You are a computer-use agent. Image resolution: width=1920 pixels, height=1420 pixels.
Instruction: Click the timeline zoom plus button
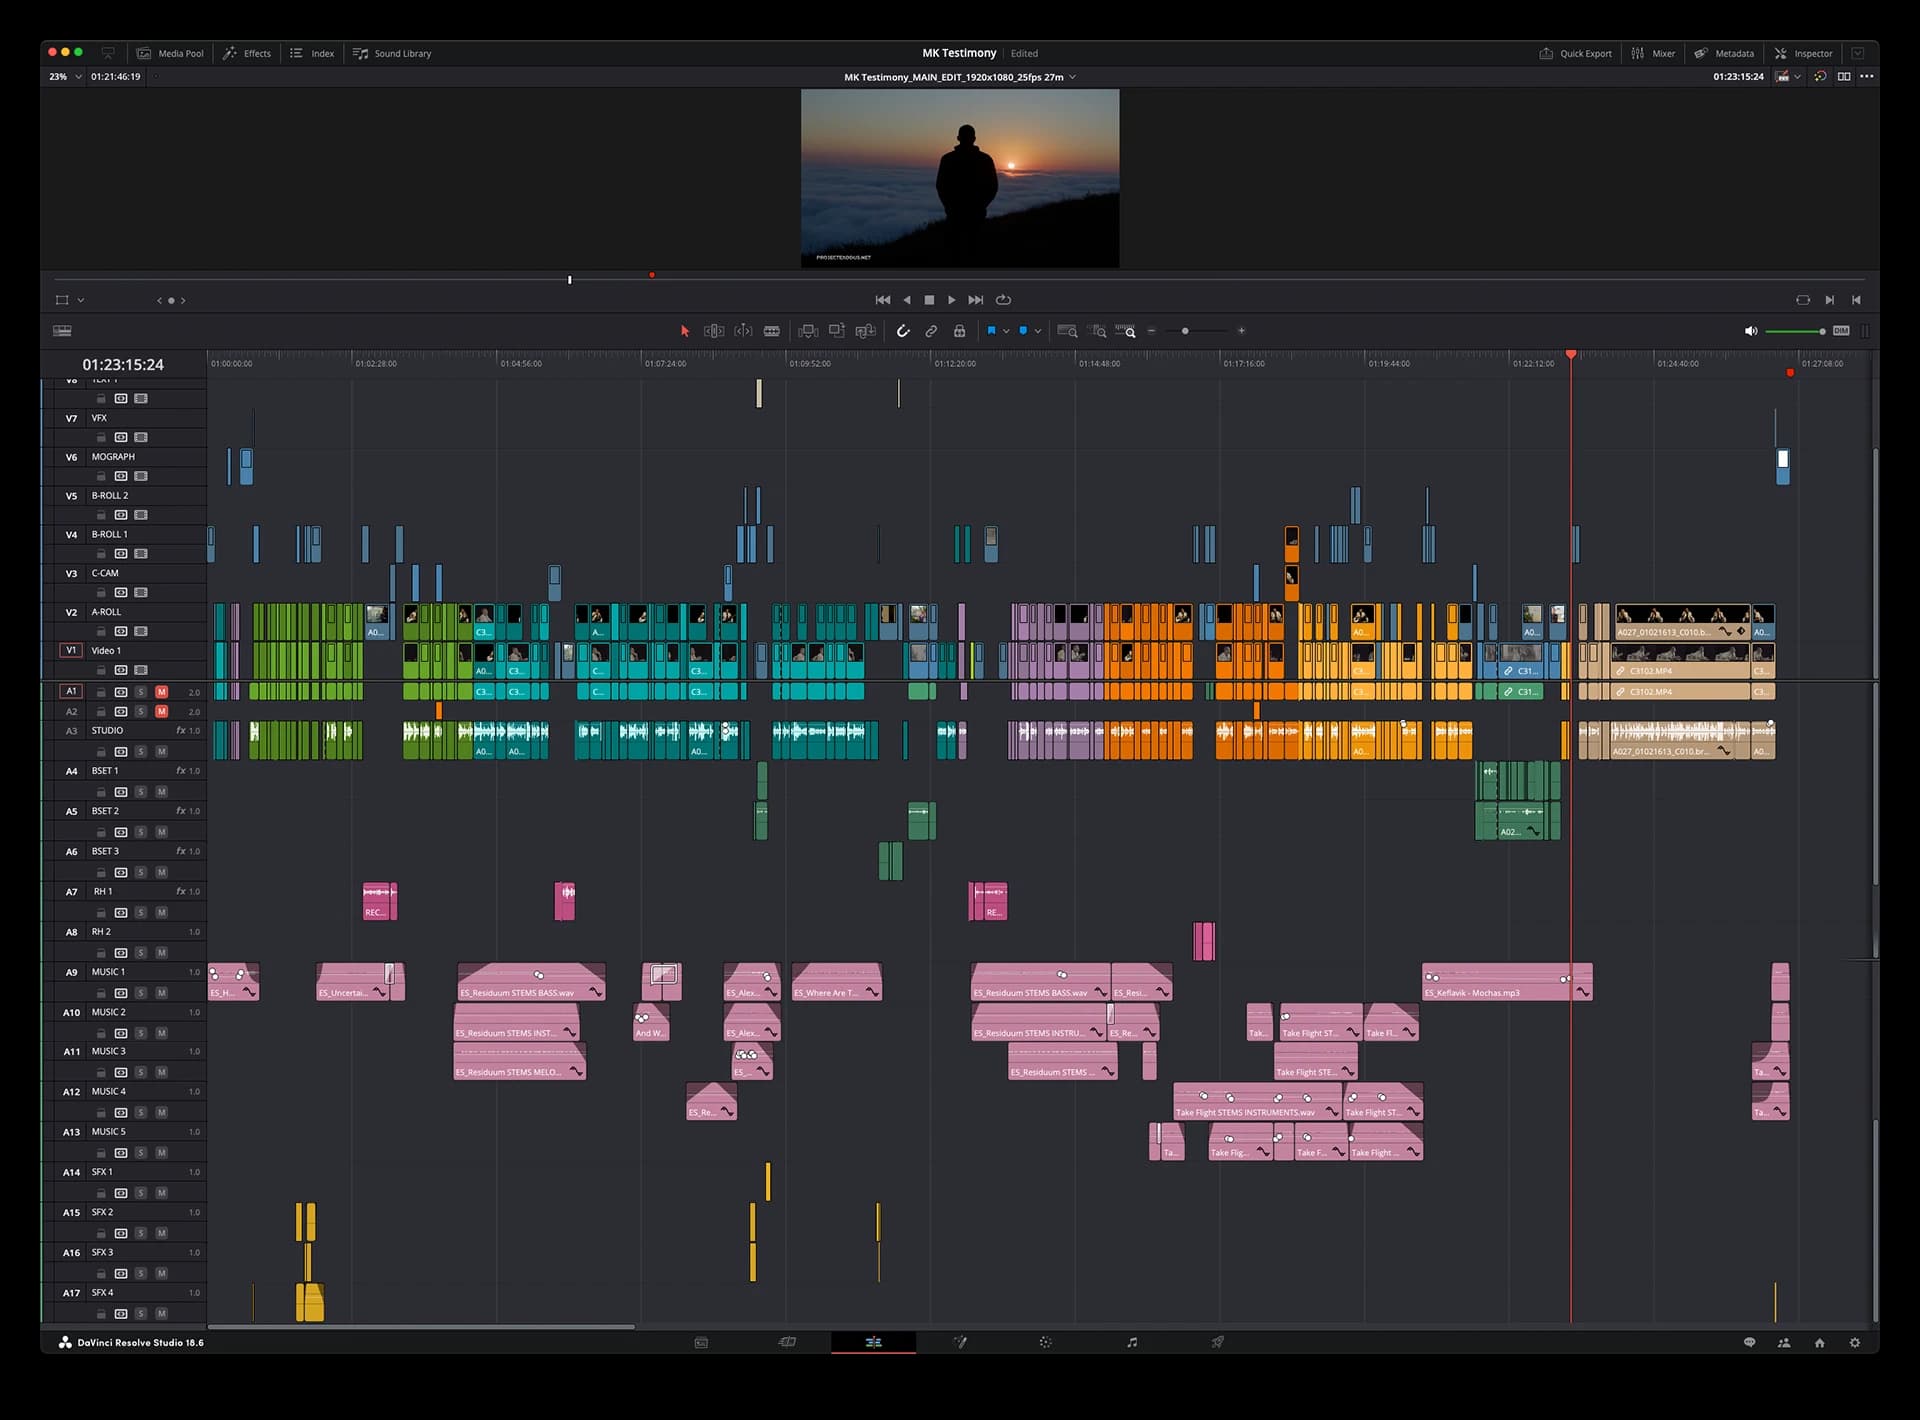(x=1241, y=331)
